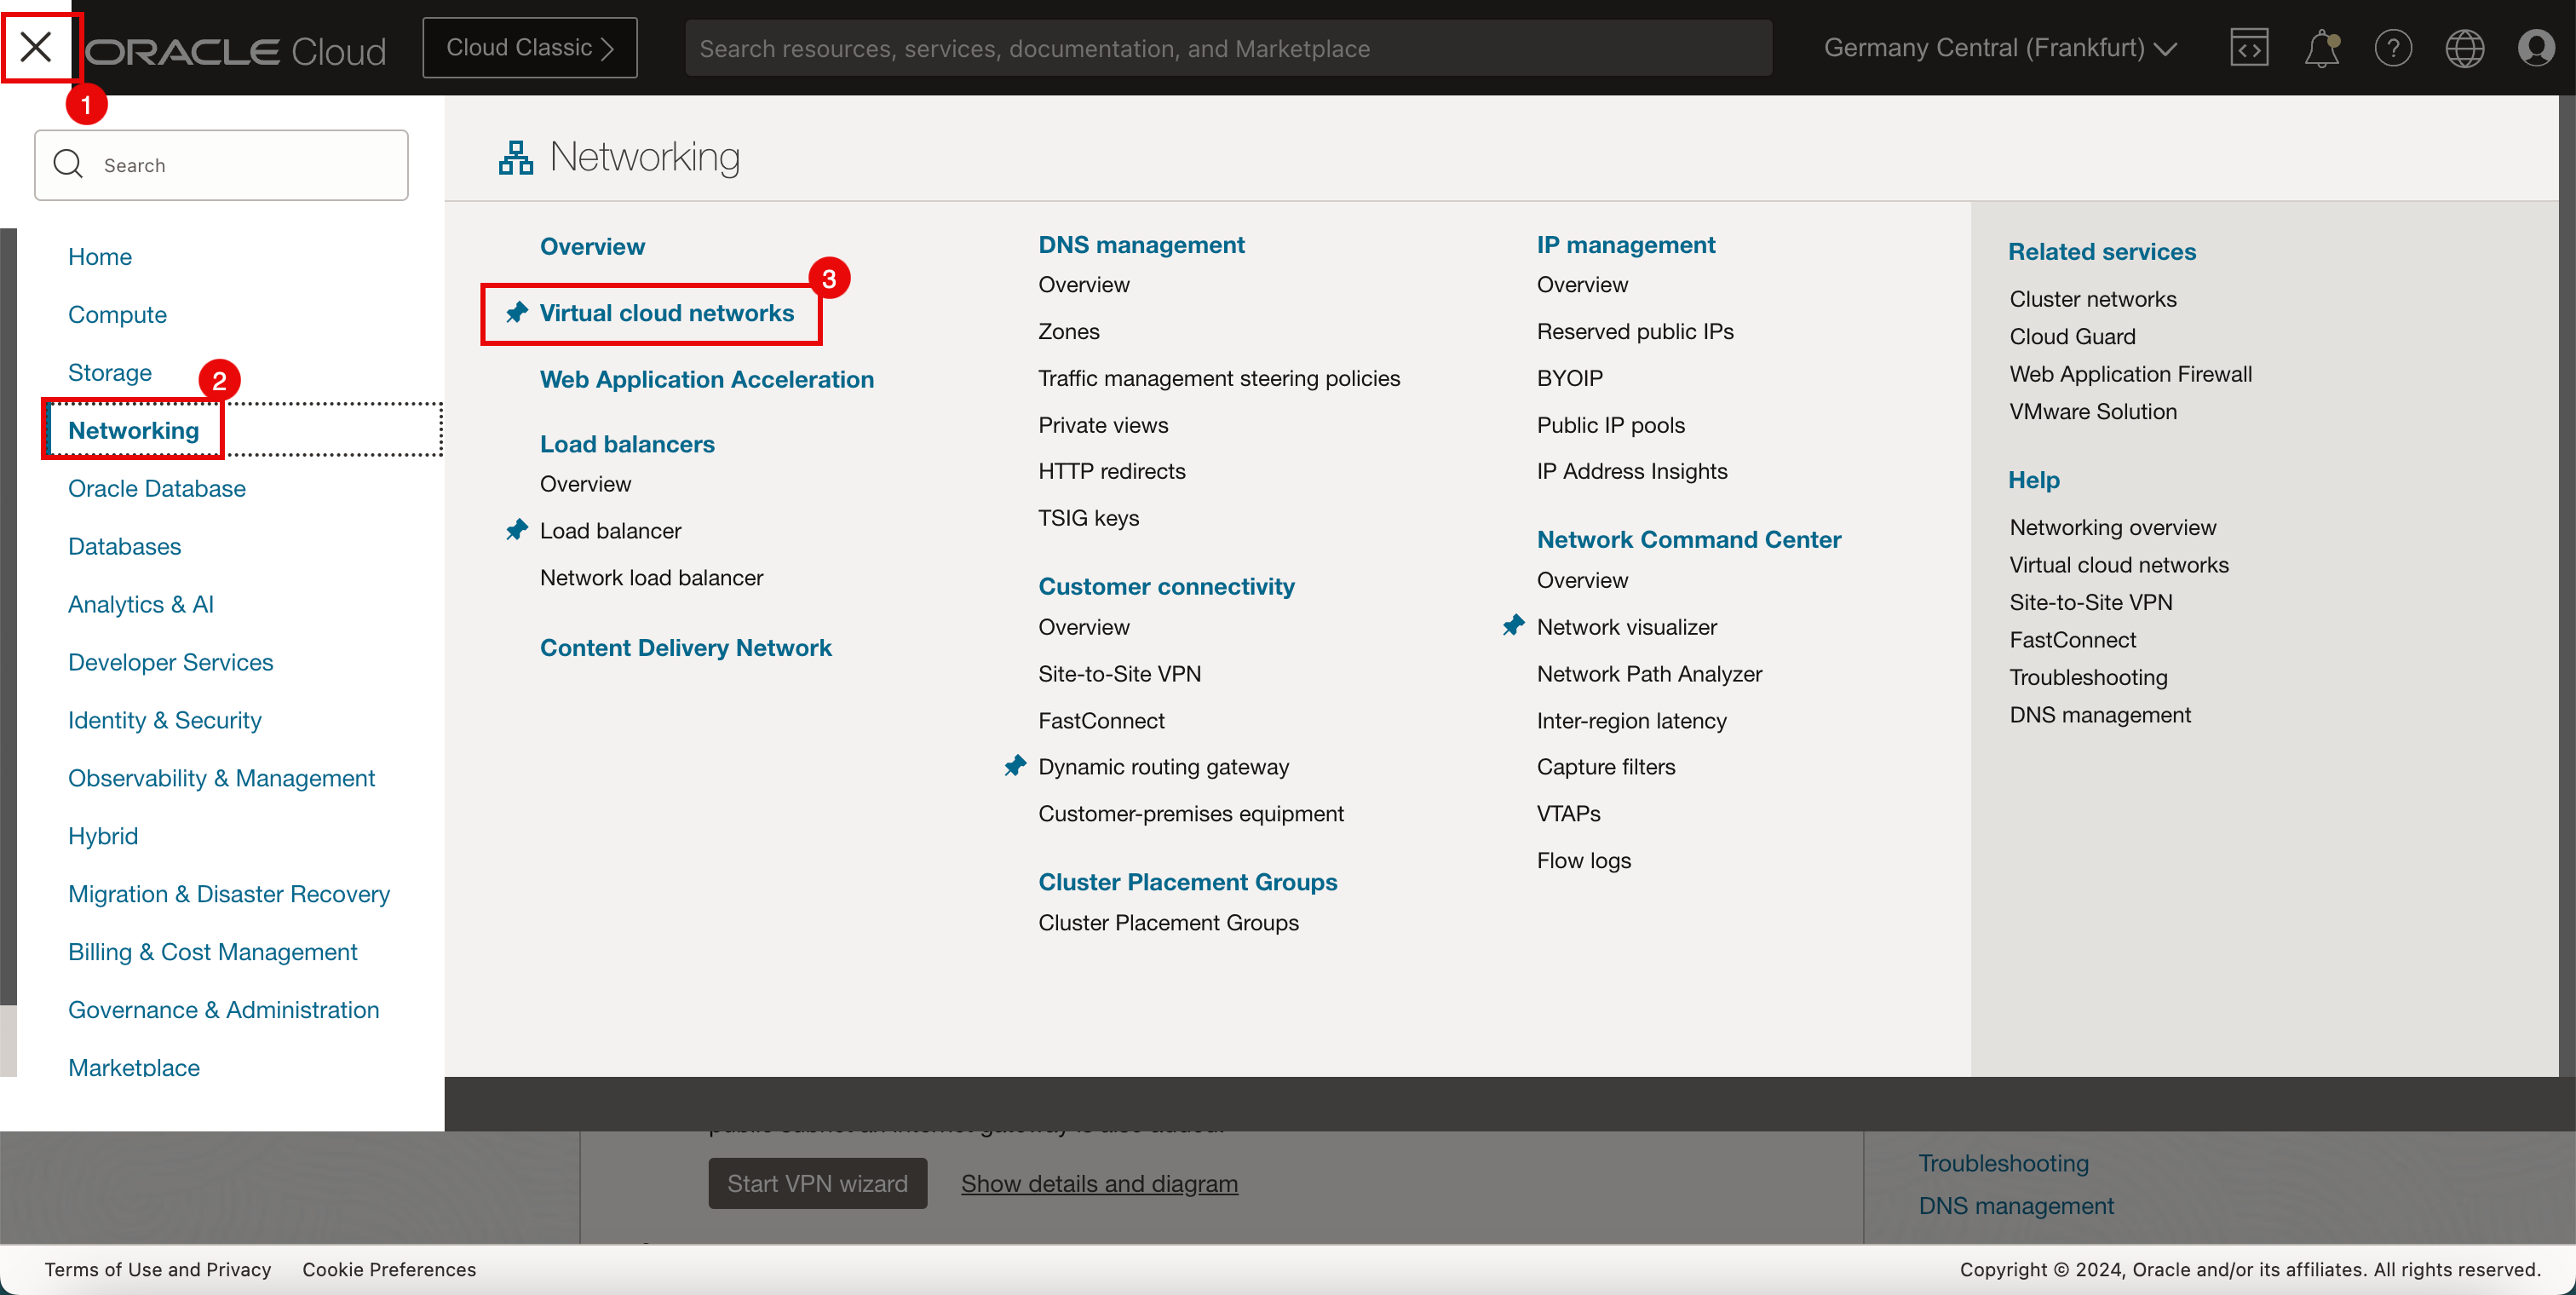Image resolution: width=2576 pixels, height=1295 pixels.
Task: Open Network Path Analyzer link
Action: [1650, 674]
